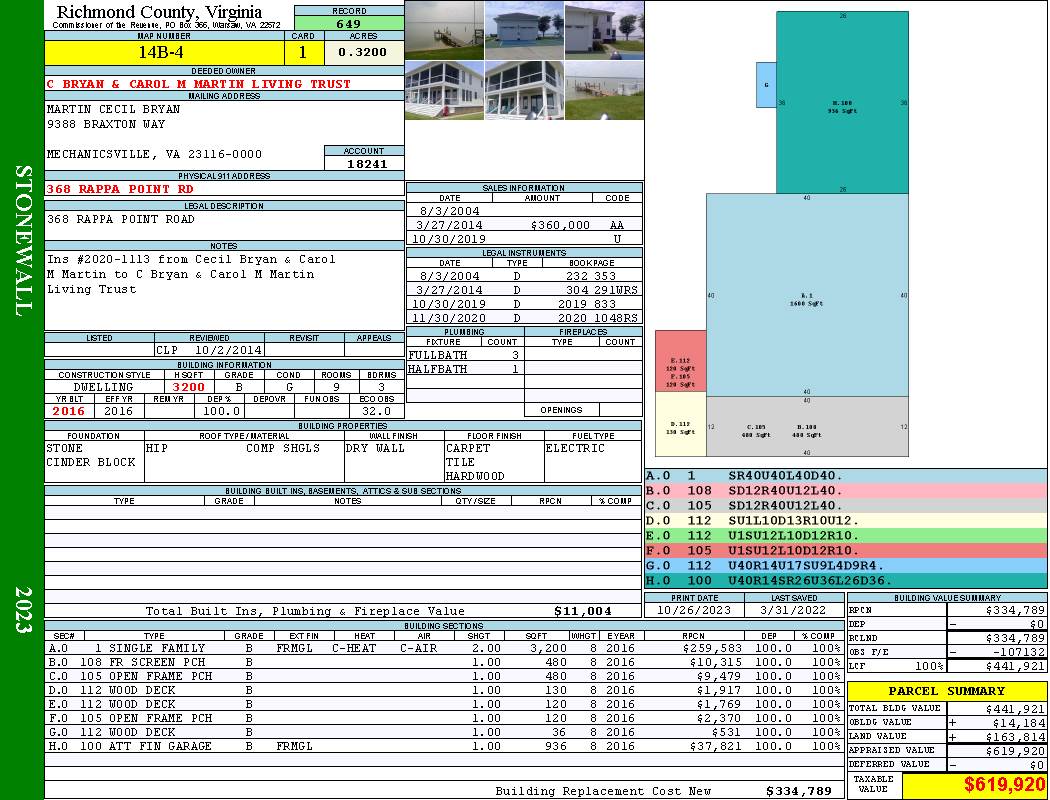Click book/page 232 353 in Legal Instruments
This screenshot has width=1050, height=800.
tap(591, 276)
